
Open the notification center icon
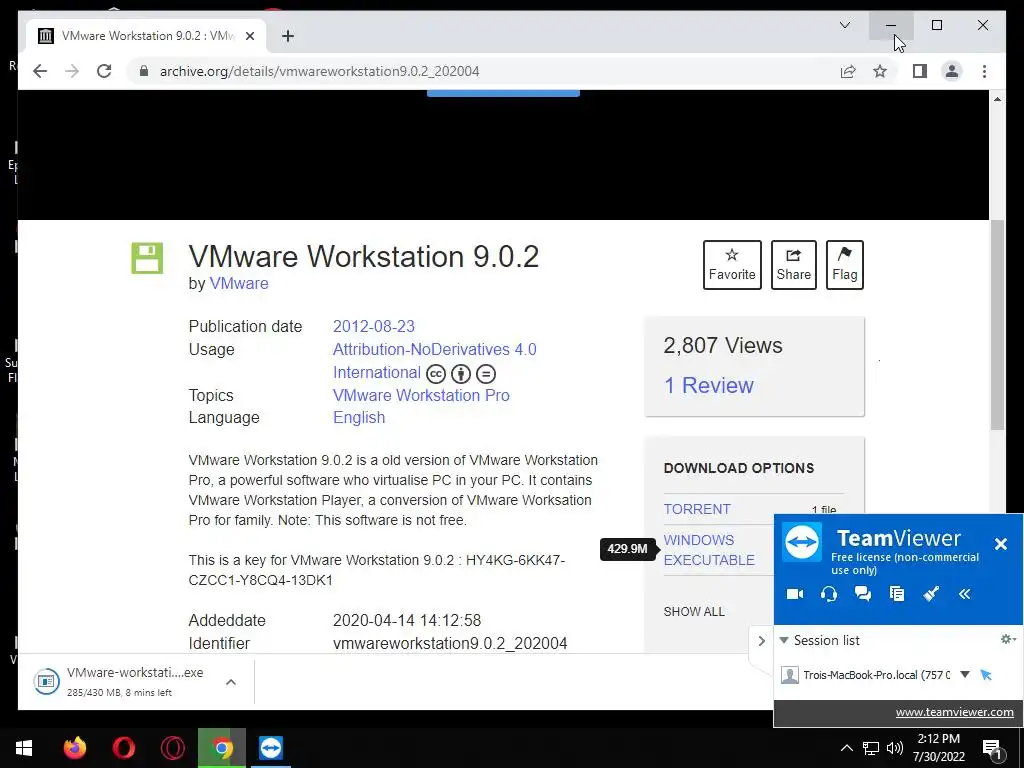point(993,749)
